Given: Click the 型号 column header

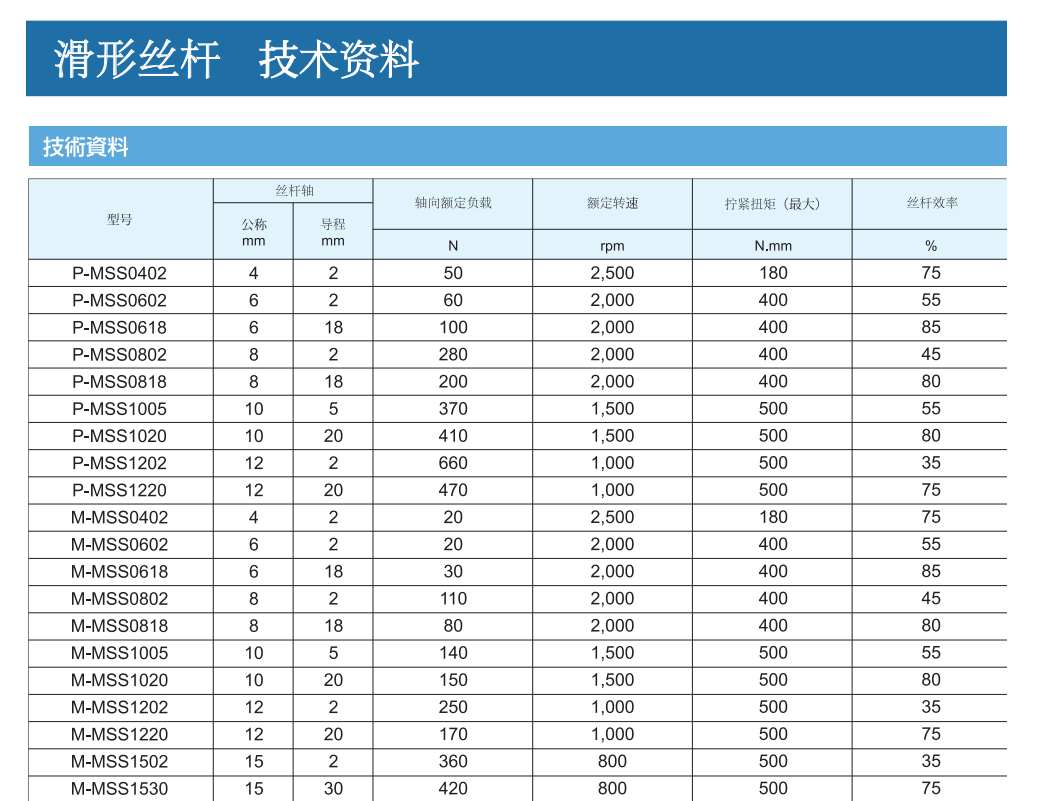Looking at the screenshot, I should [120, 219].
